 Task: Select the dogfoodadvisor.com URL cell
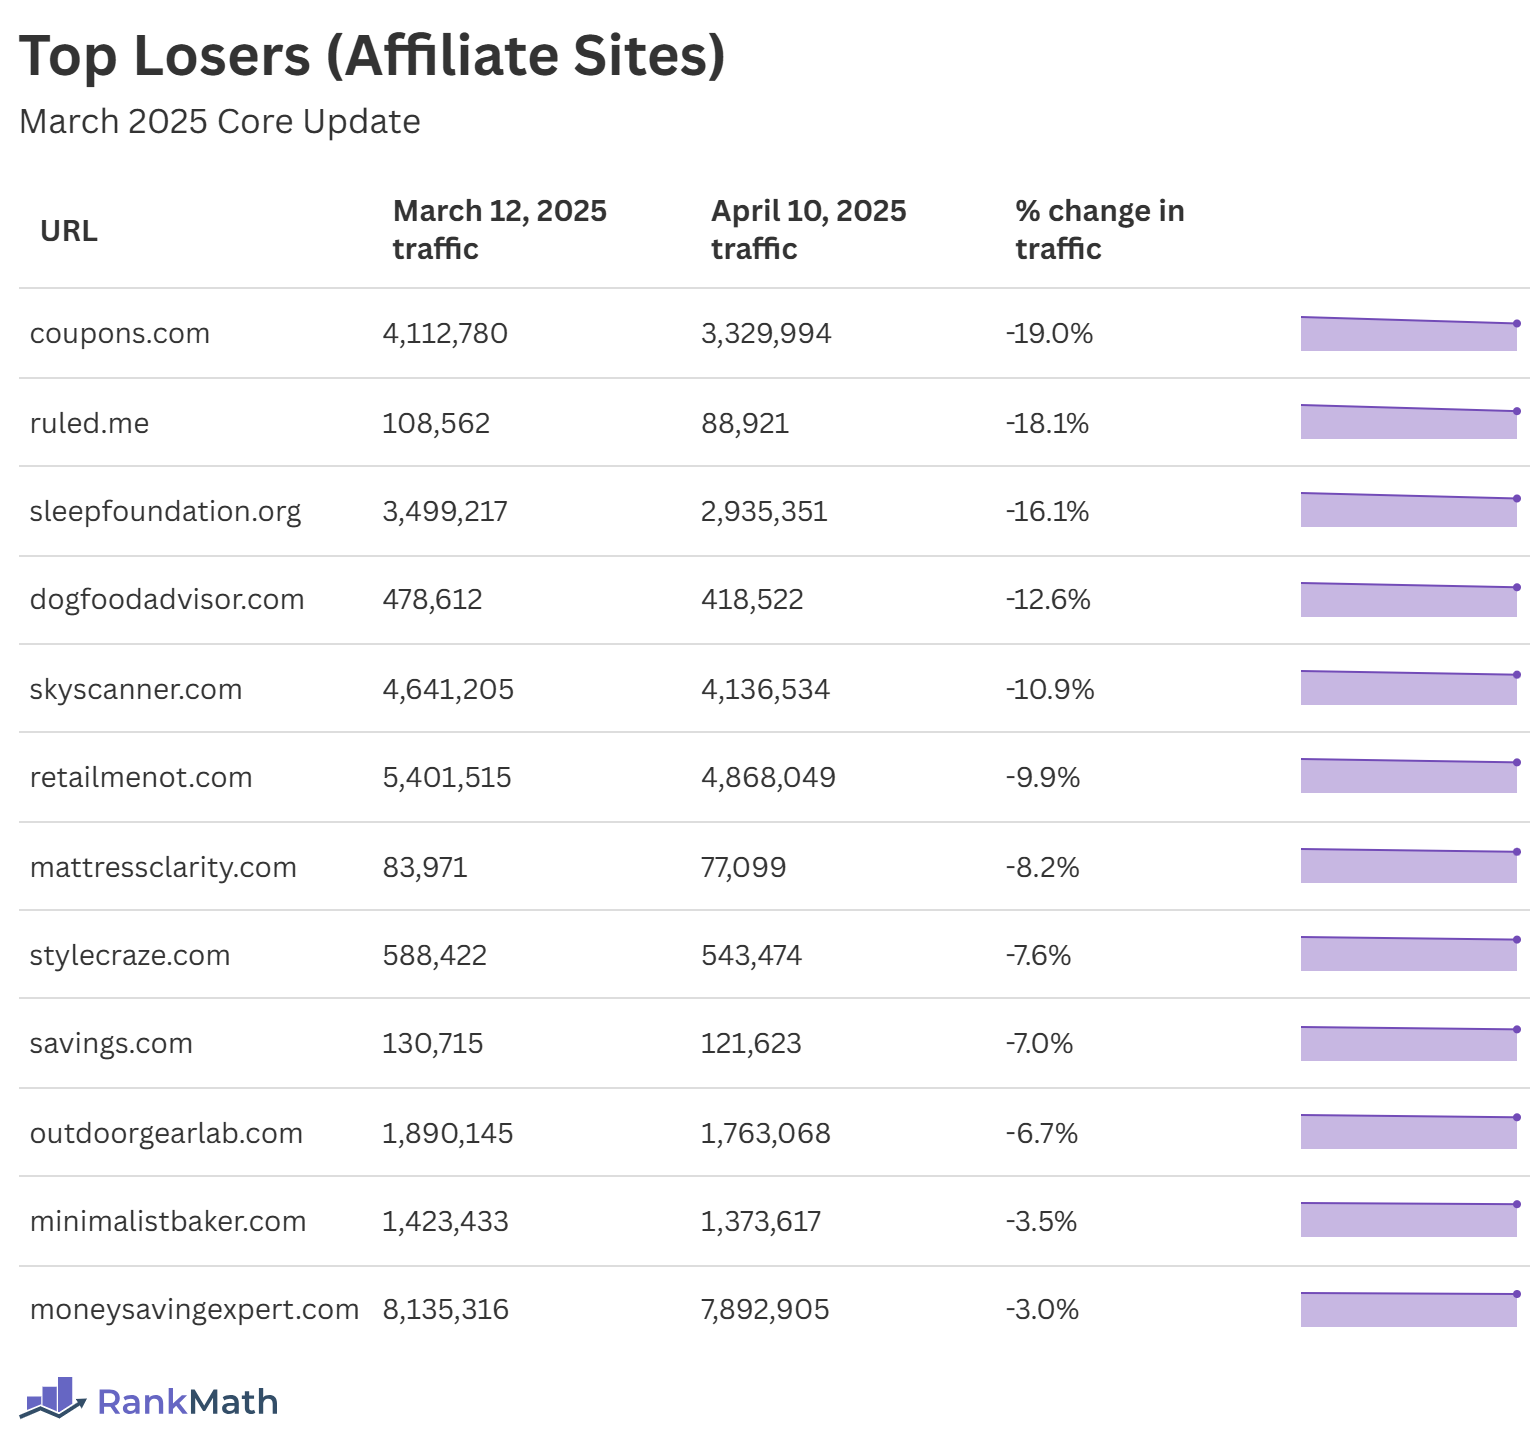click(x=167, y=600)
